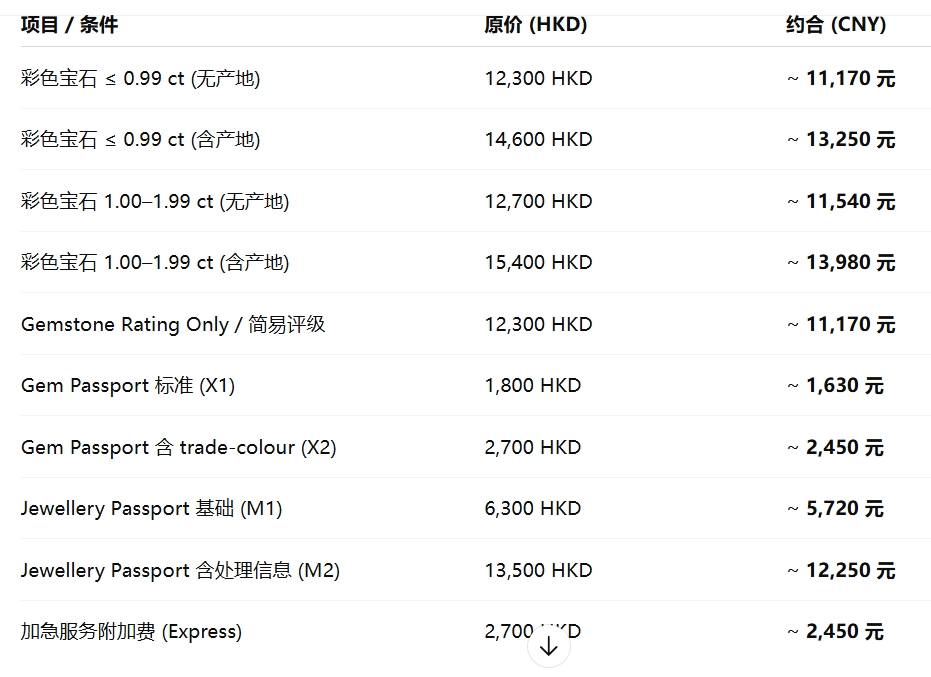This screenshot has height=677, width=931.
Task: Click Gem Passport 含 trade-colour (X2) label
Action: (x=178, y=447)
